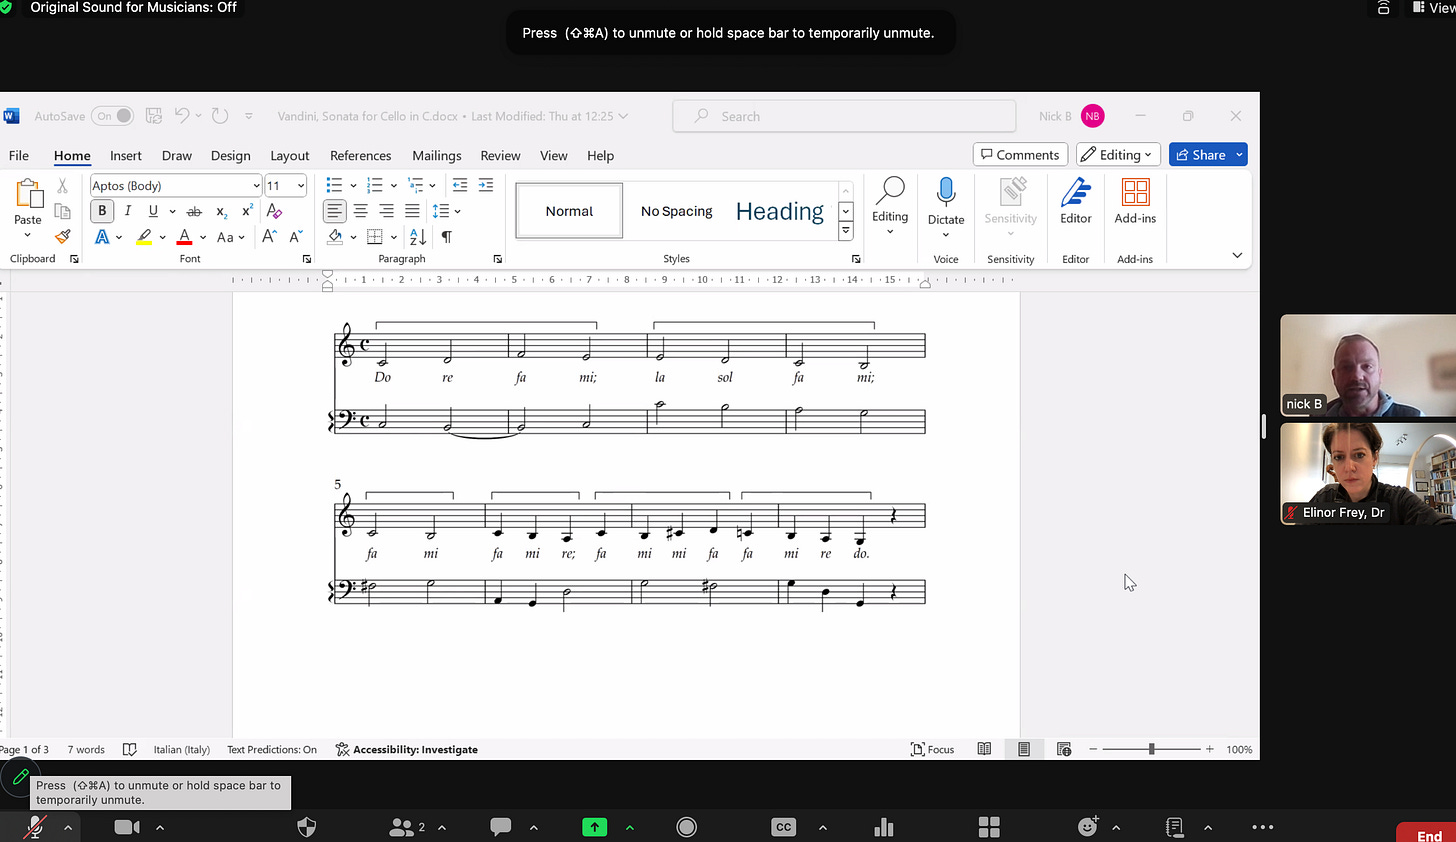Toggle Bold formatting button
This screenshot has height=842, width=1456.
[x=102, y=211]
